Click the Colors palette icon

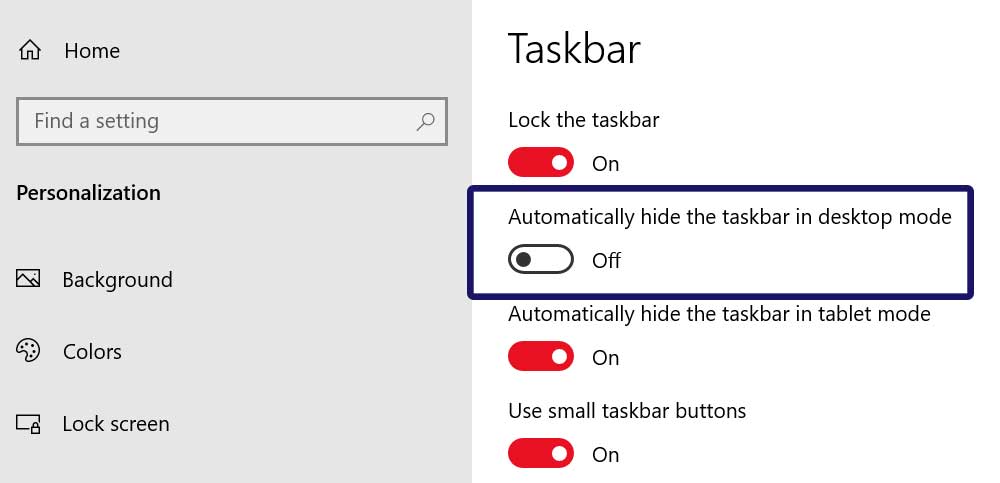28,351
